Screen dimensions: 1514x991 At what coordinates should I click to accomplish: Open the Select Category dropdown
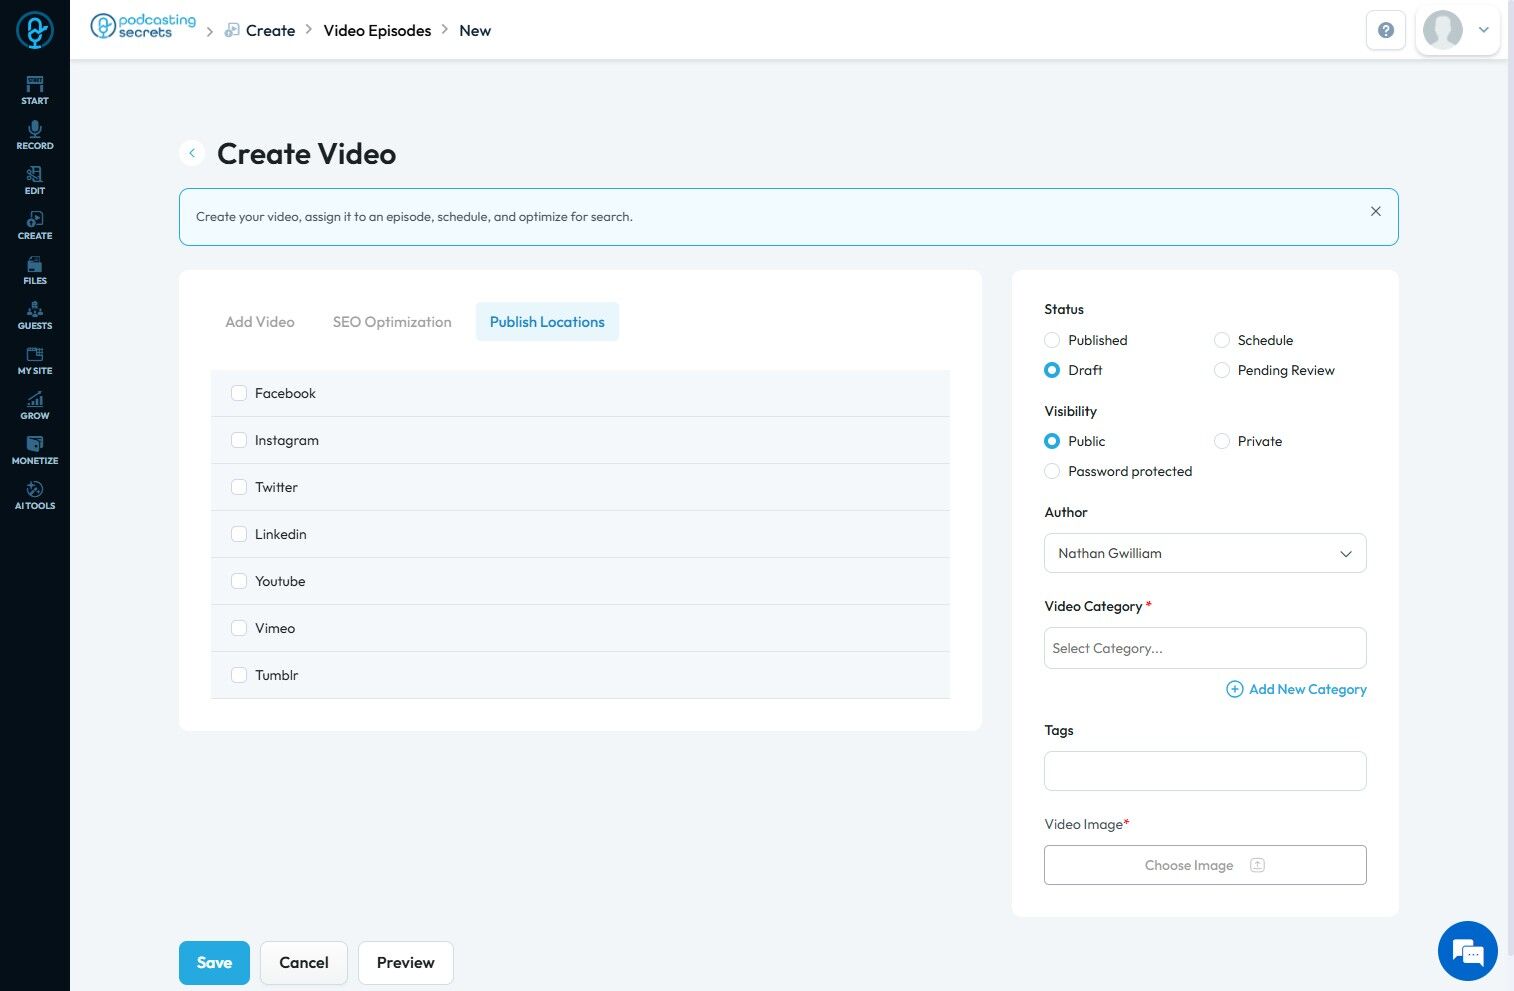[x=1205, y=648]
